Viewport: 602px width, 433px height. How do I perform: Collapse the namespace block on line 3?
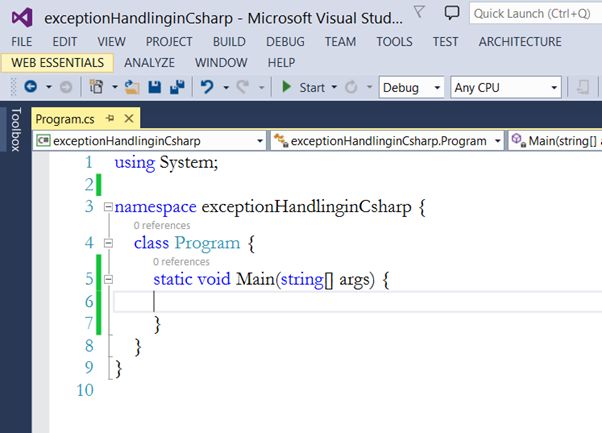tap(108, 207)
